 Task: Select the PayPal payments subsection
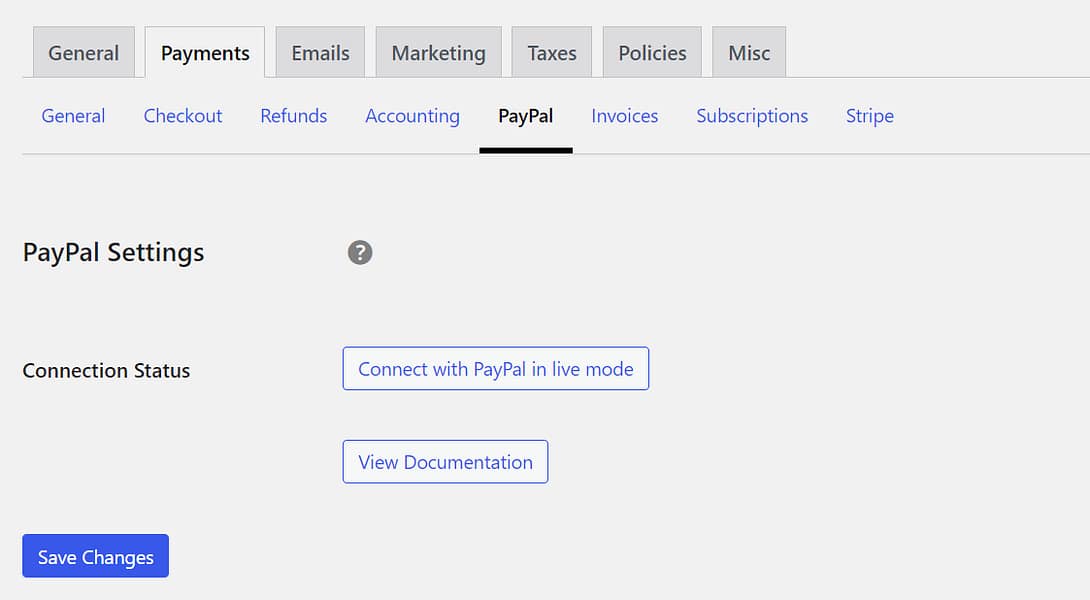pyautogui.click(x=525, y=116)
